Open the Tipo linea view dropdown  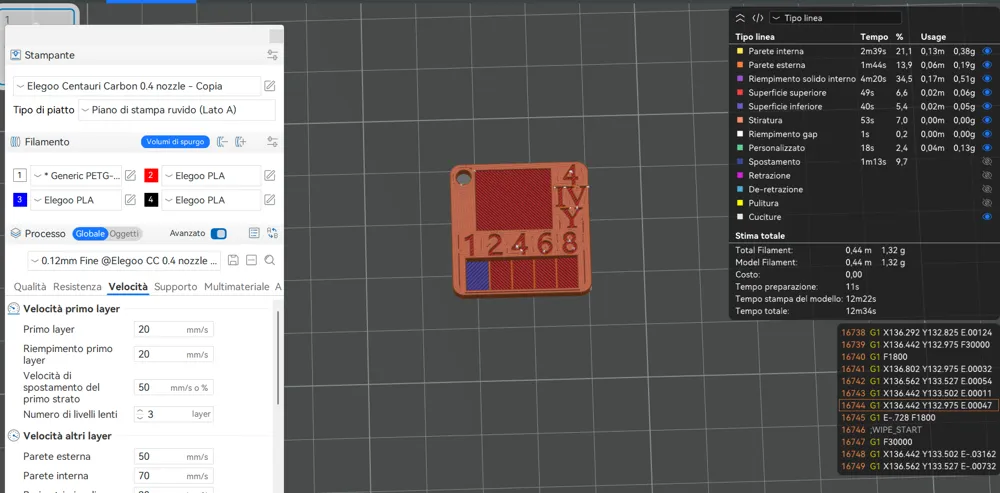coord(835,18)
